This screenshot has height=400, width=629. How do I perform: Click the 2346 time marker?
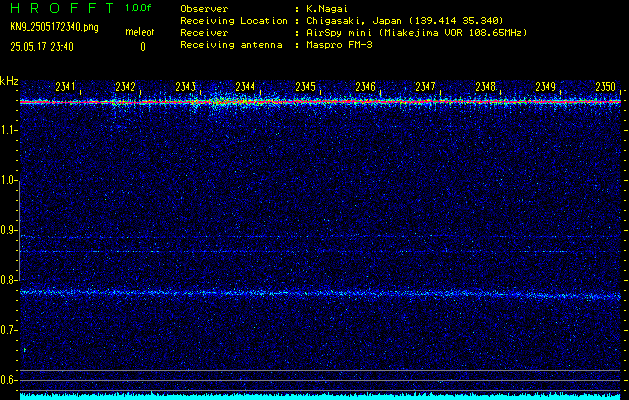coord(365,87)
